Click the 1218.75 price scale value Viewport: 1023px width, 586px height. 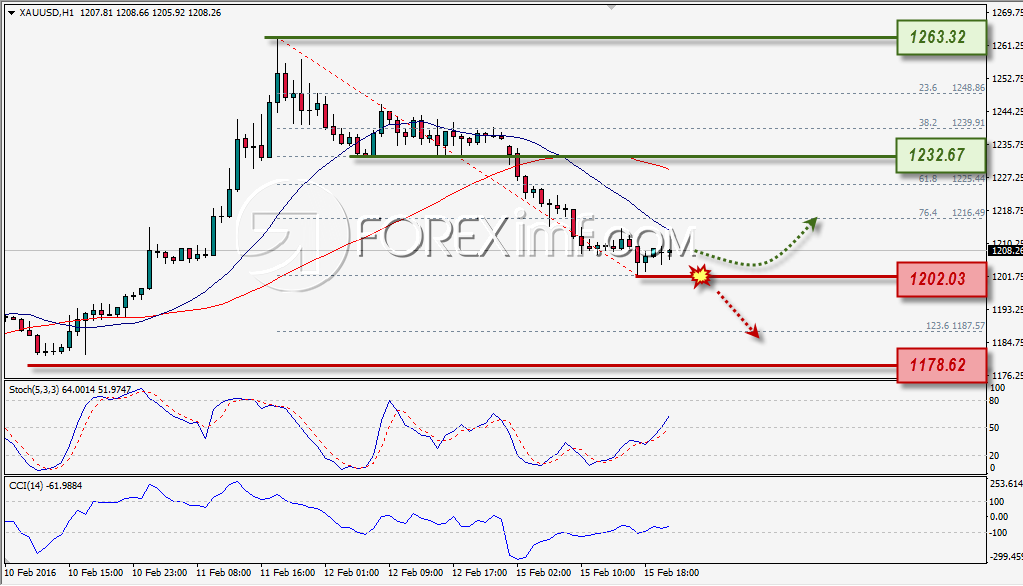1007,211
